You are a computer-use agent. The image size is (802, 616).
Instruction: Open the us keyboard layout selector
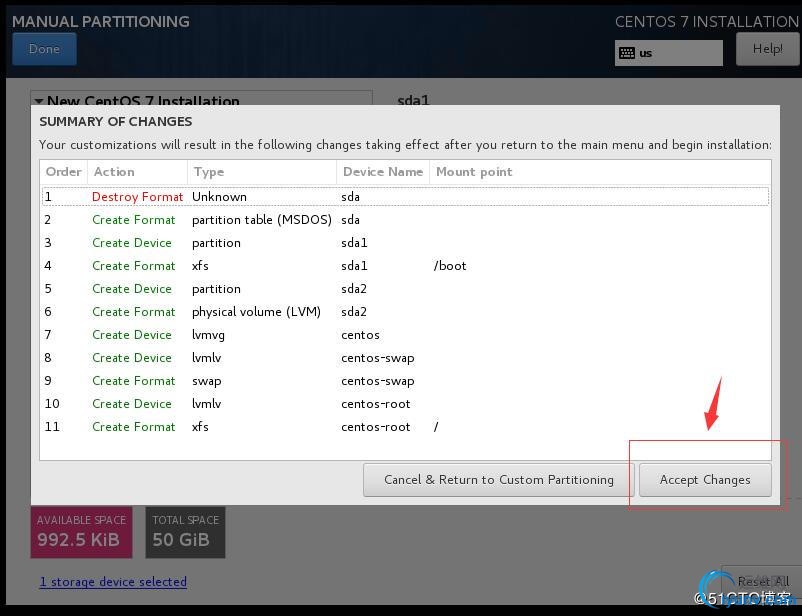669,53
